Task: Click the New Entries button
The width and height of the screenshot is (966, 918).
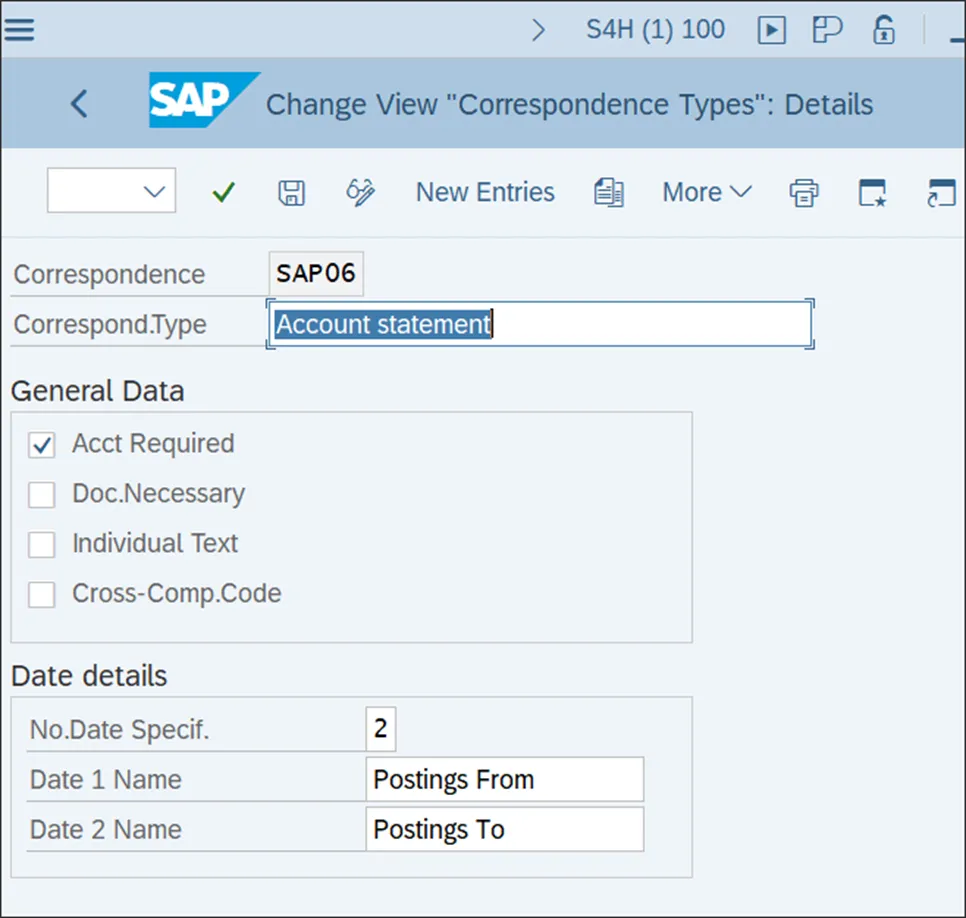Action: coord(485,192)
